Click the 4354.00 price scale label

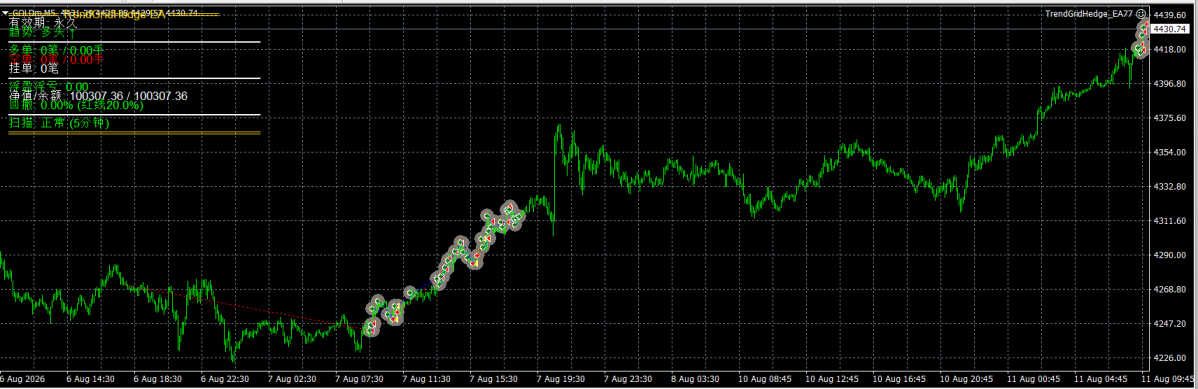click(x=1169, y=152)
